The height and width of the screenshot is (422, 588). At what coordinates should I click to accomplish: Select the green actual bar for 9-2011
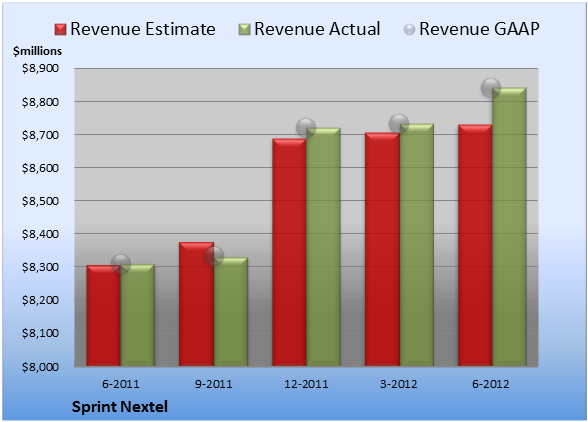[x=231, y=312]
